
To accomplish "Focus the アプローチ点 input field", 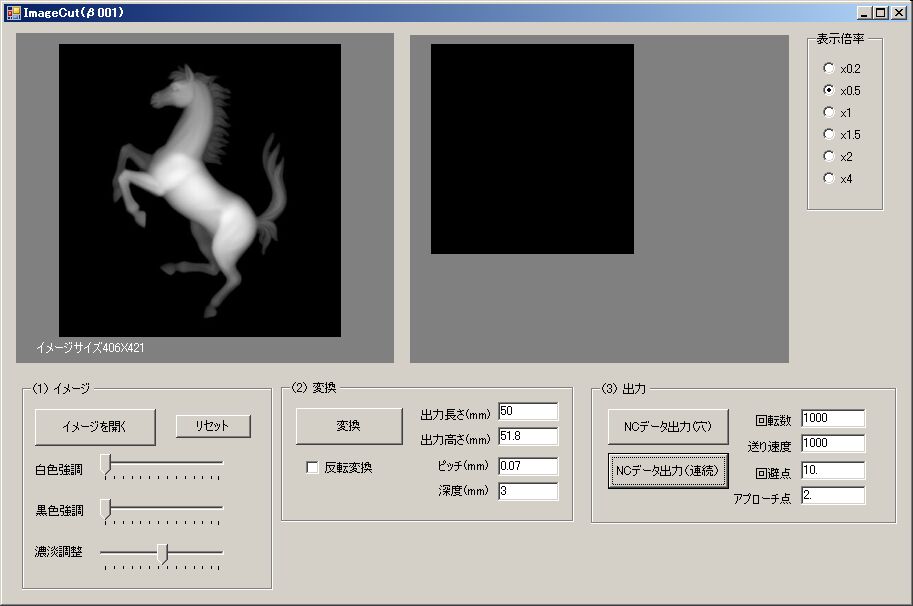I will coord(833,495).
